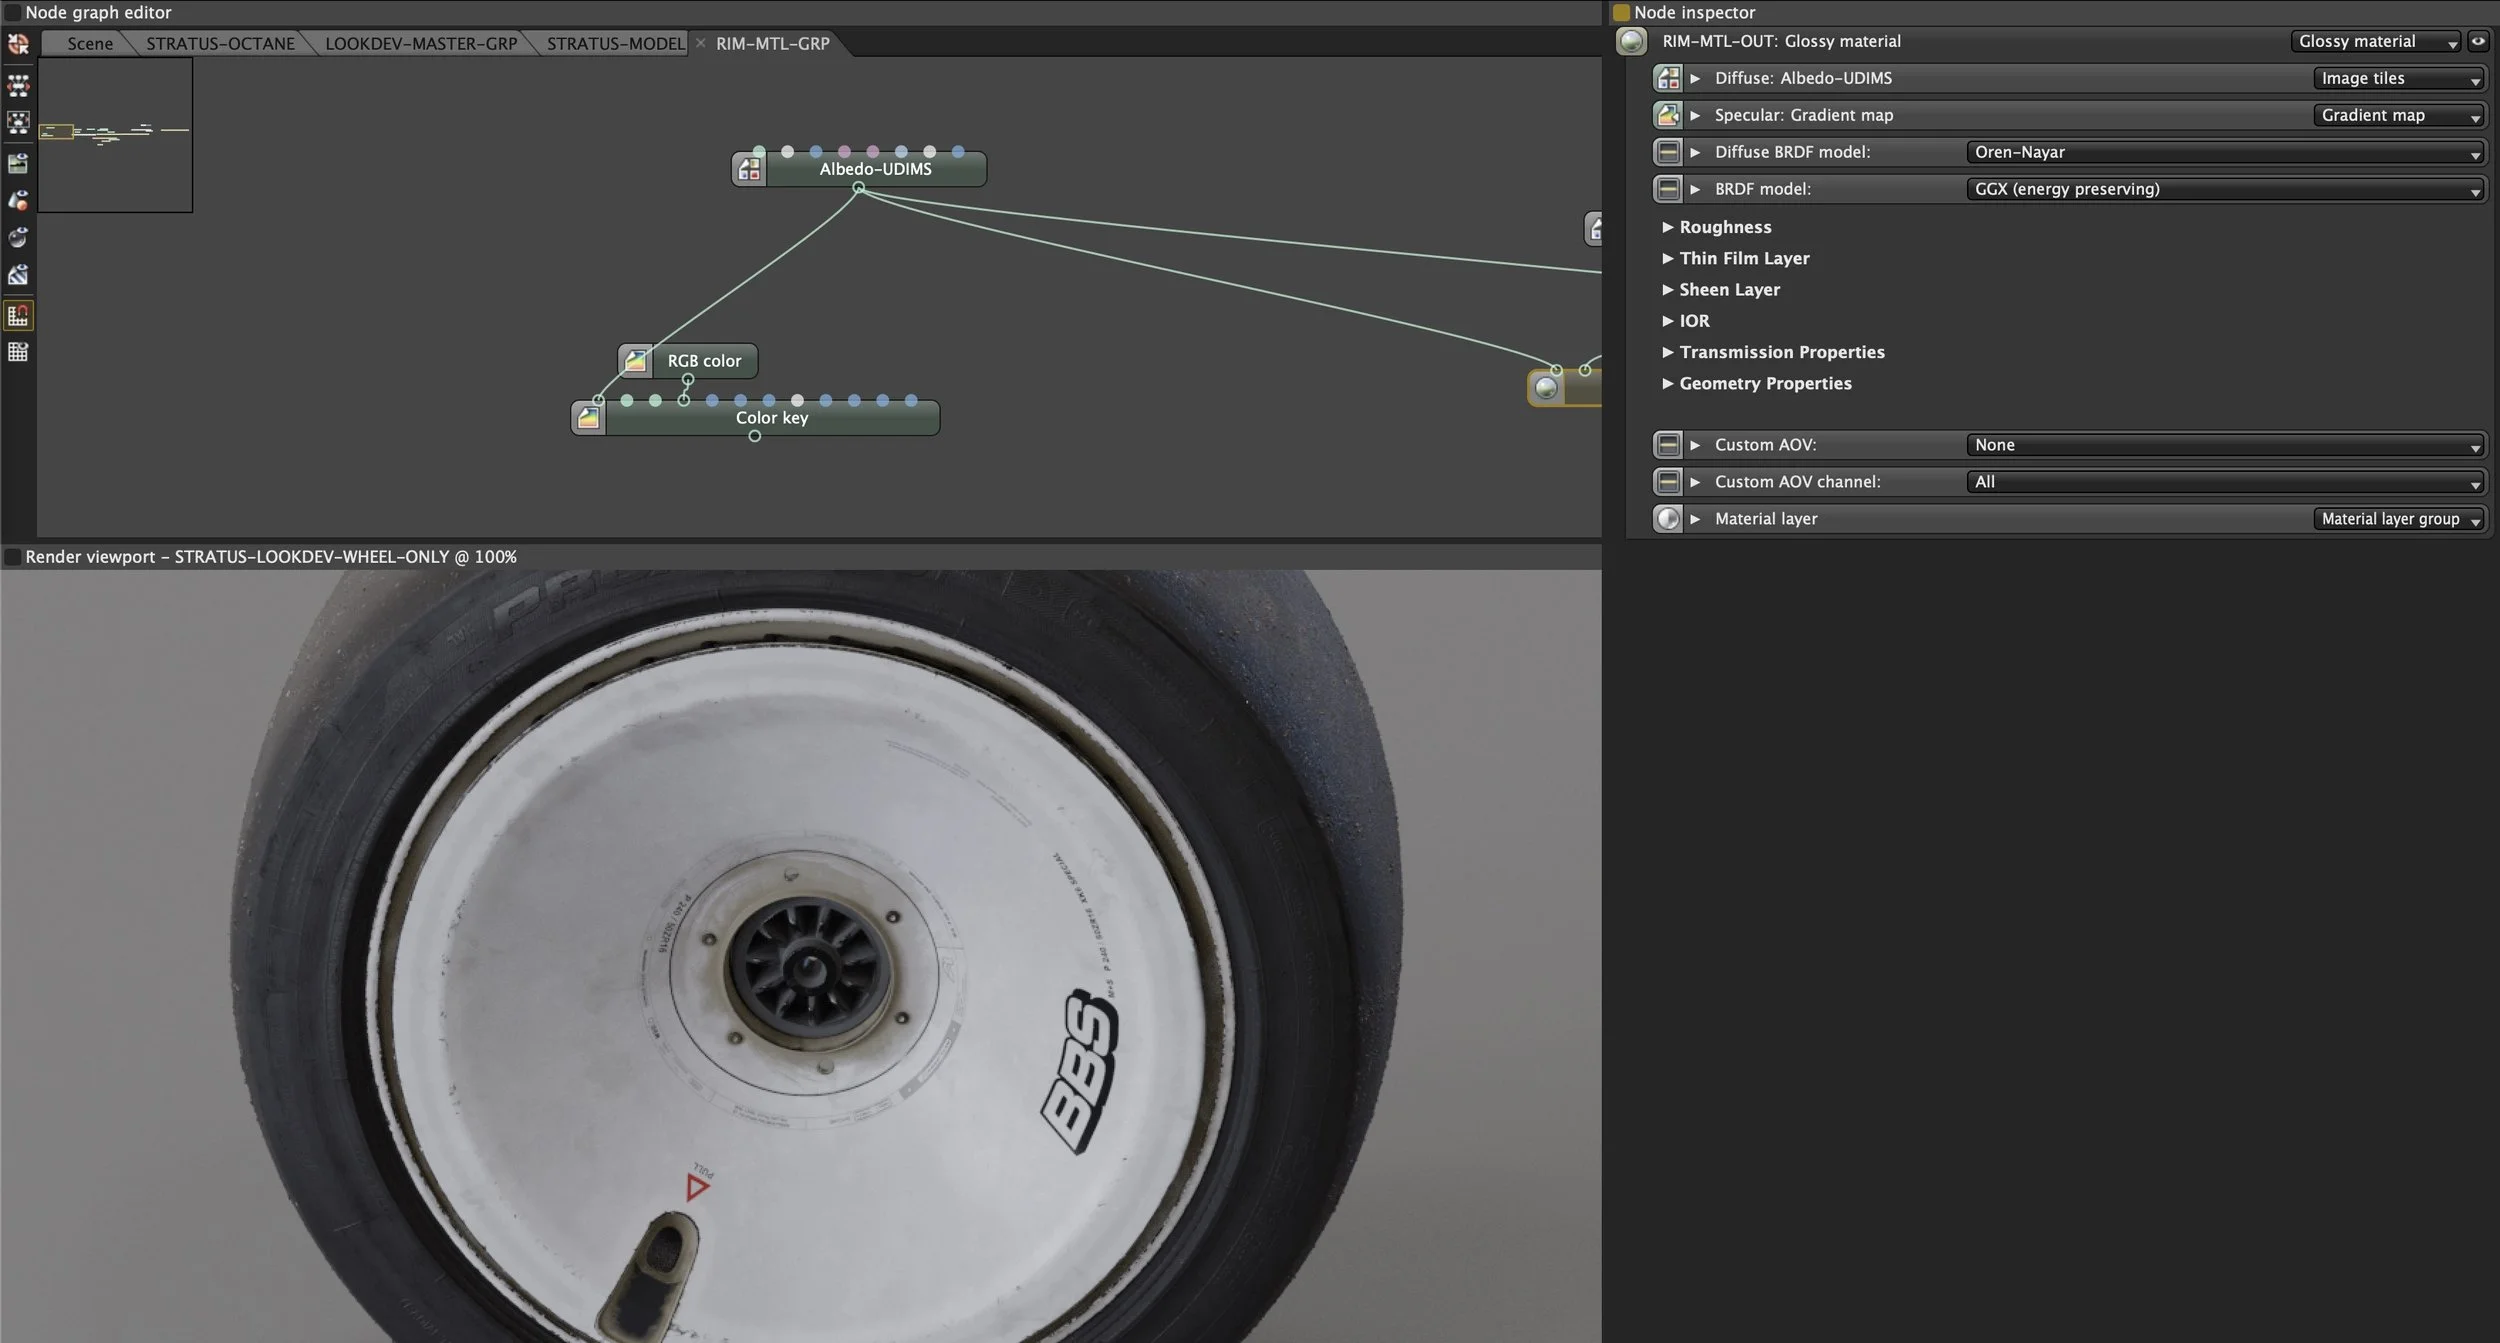Click the Node graph editor panel checkbox
This screenshot has width=2500, height=1343.
coord(12,13)
